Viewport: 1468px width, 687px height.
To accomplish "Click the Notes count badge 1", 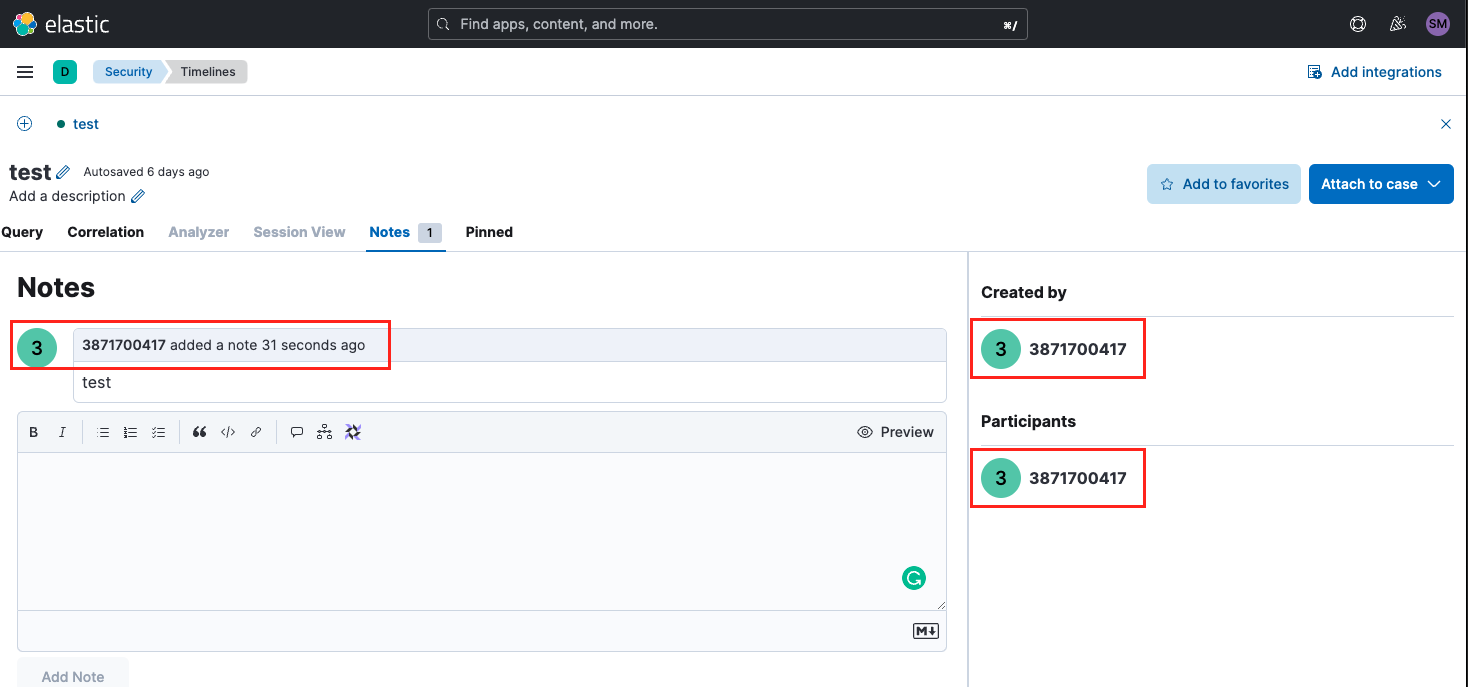I will point(430,232).
